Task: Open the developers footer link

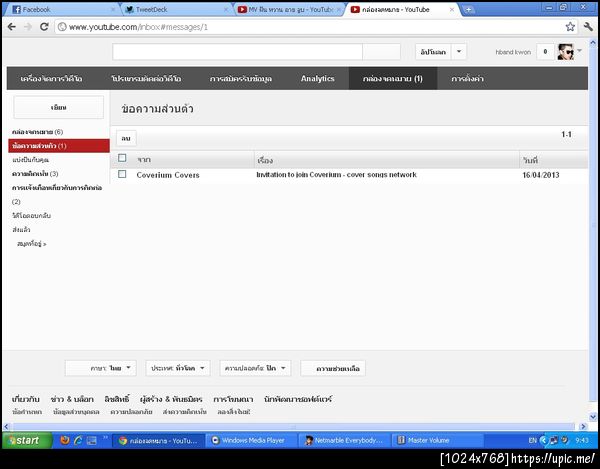Action: 298,399
